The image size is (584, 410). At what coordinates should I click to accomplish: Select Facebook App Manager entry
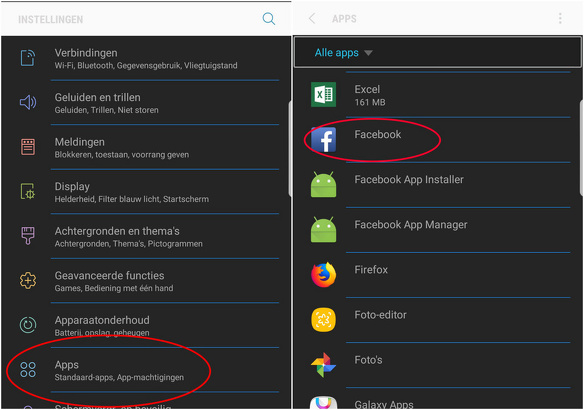pyautogui.click(x=438, y=230)
